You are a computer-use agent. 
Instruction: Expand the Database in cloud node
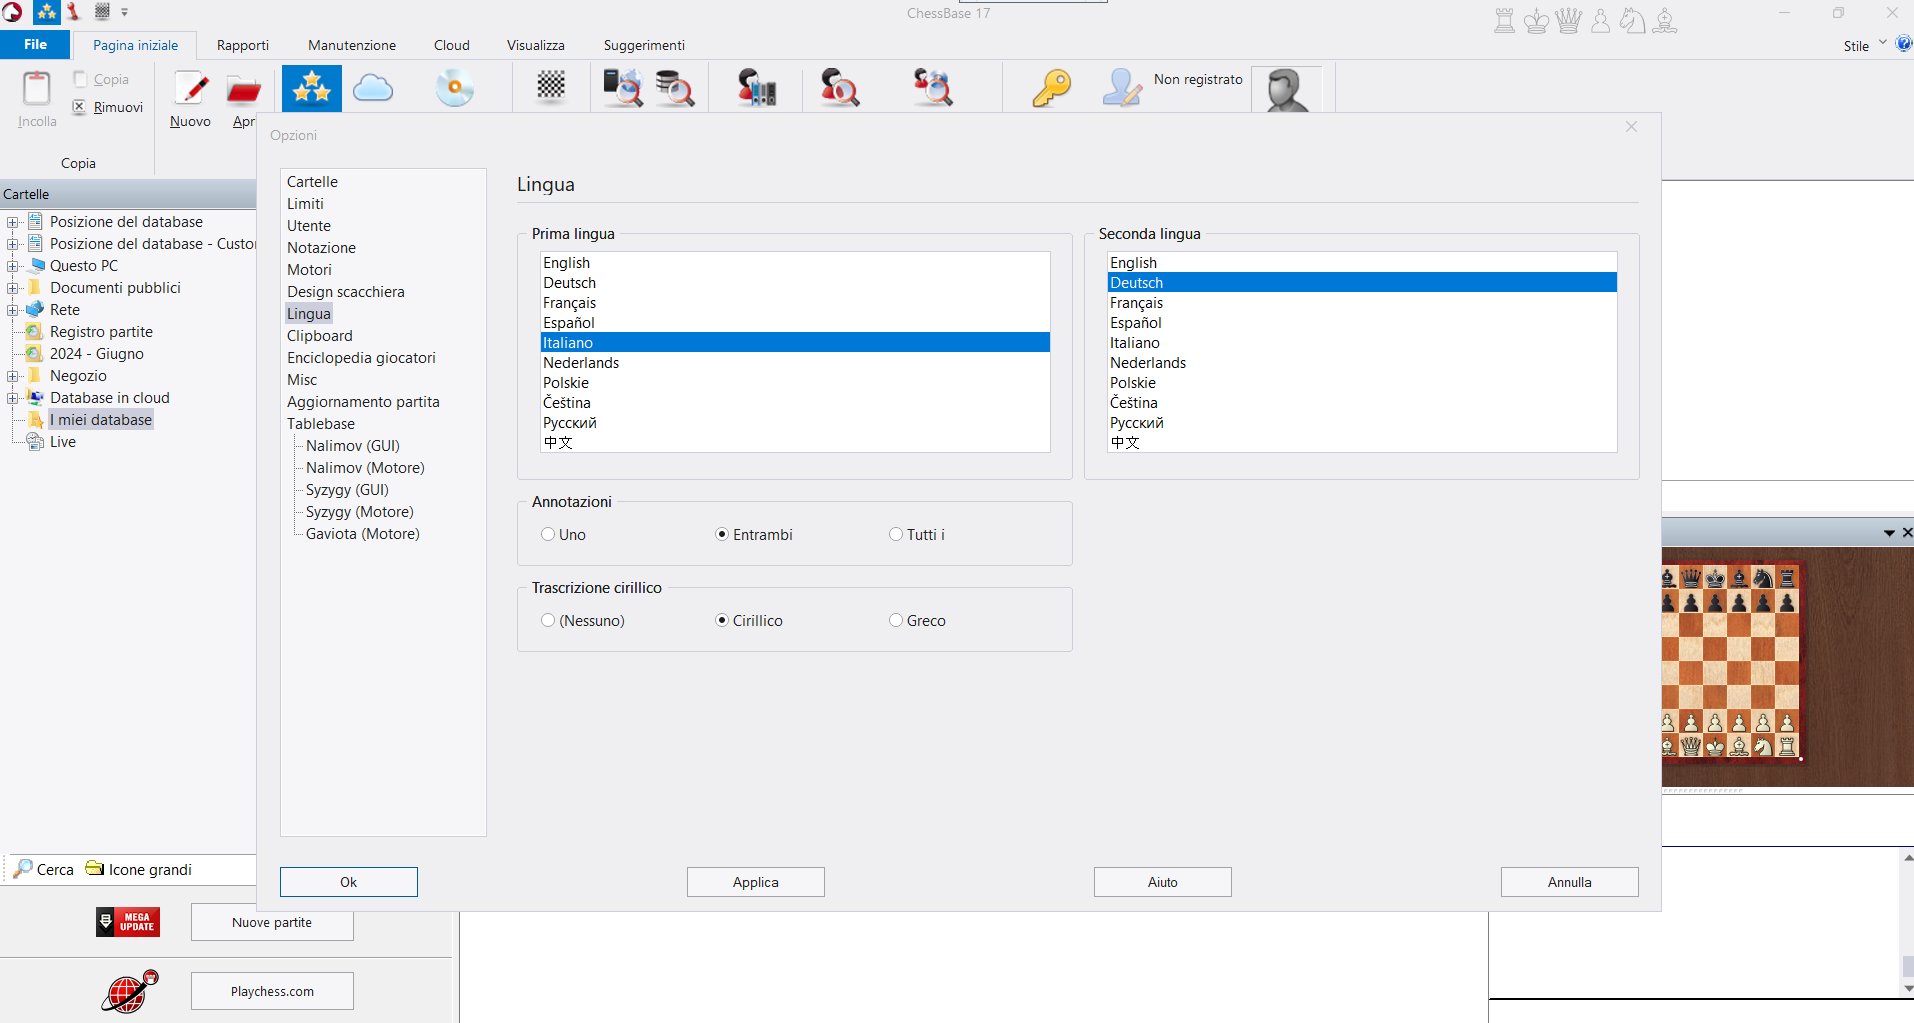[x=12, y=398]
